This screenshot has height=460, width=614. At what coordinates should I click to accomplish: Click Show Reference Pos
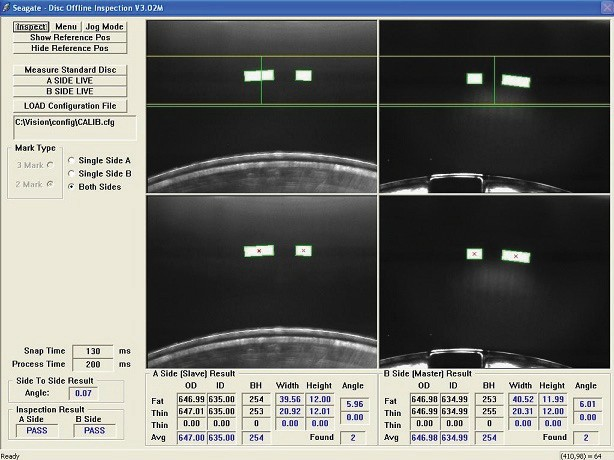coord(69,37)
